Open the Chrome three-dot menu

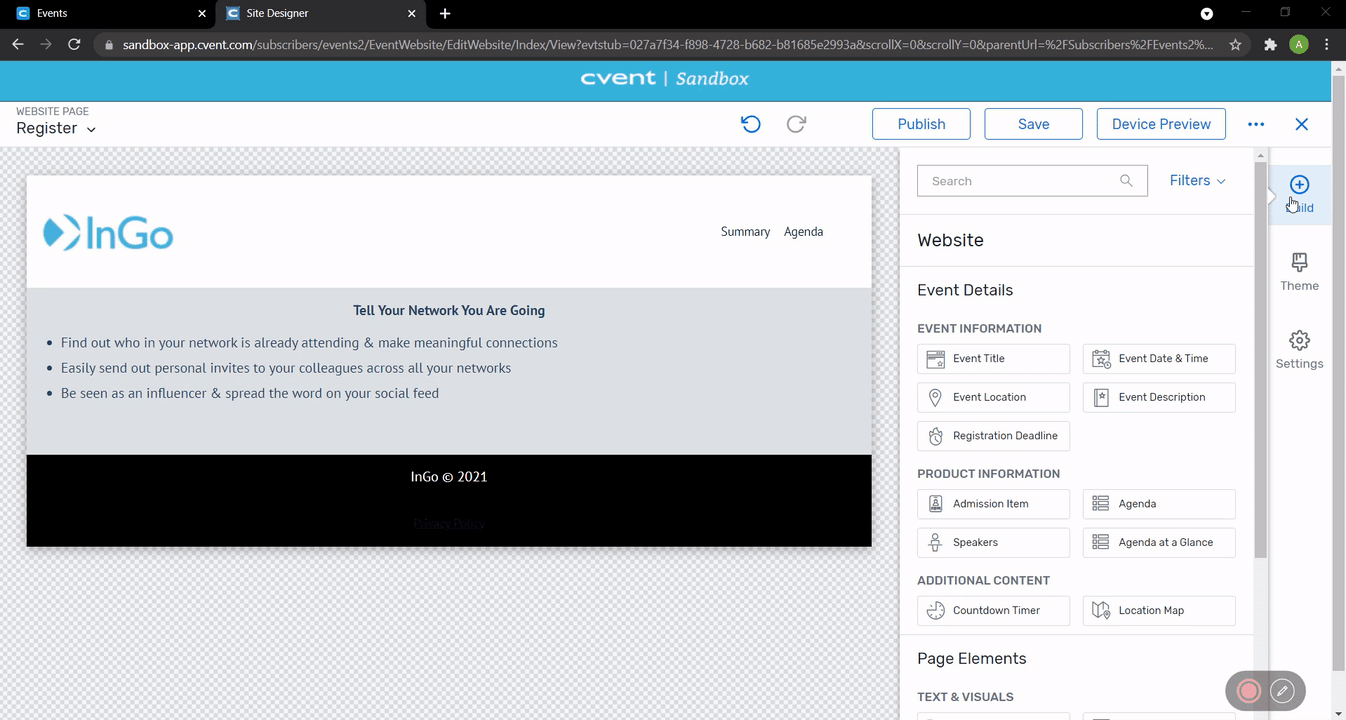click(1327, 44)
